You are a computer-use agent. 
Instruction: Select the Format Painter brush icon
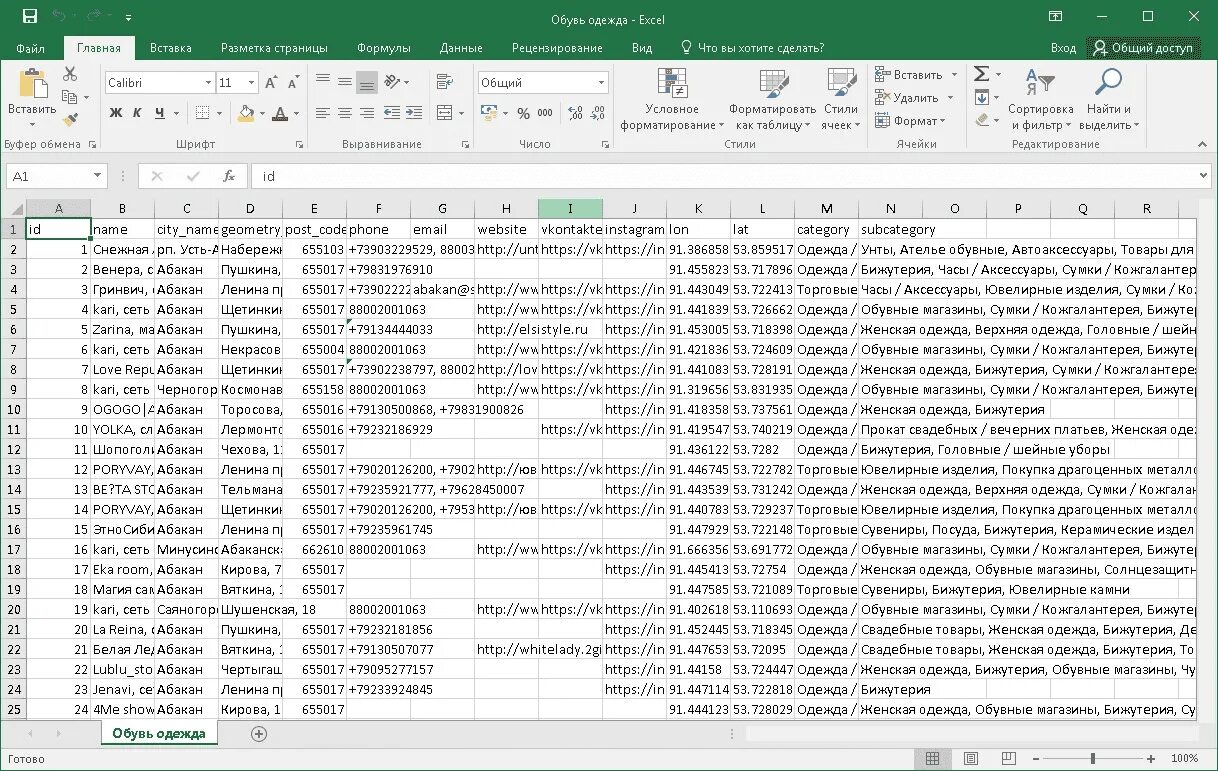click(x=70, y=120)
